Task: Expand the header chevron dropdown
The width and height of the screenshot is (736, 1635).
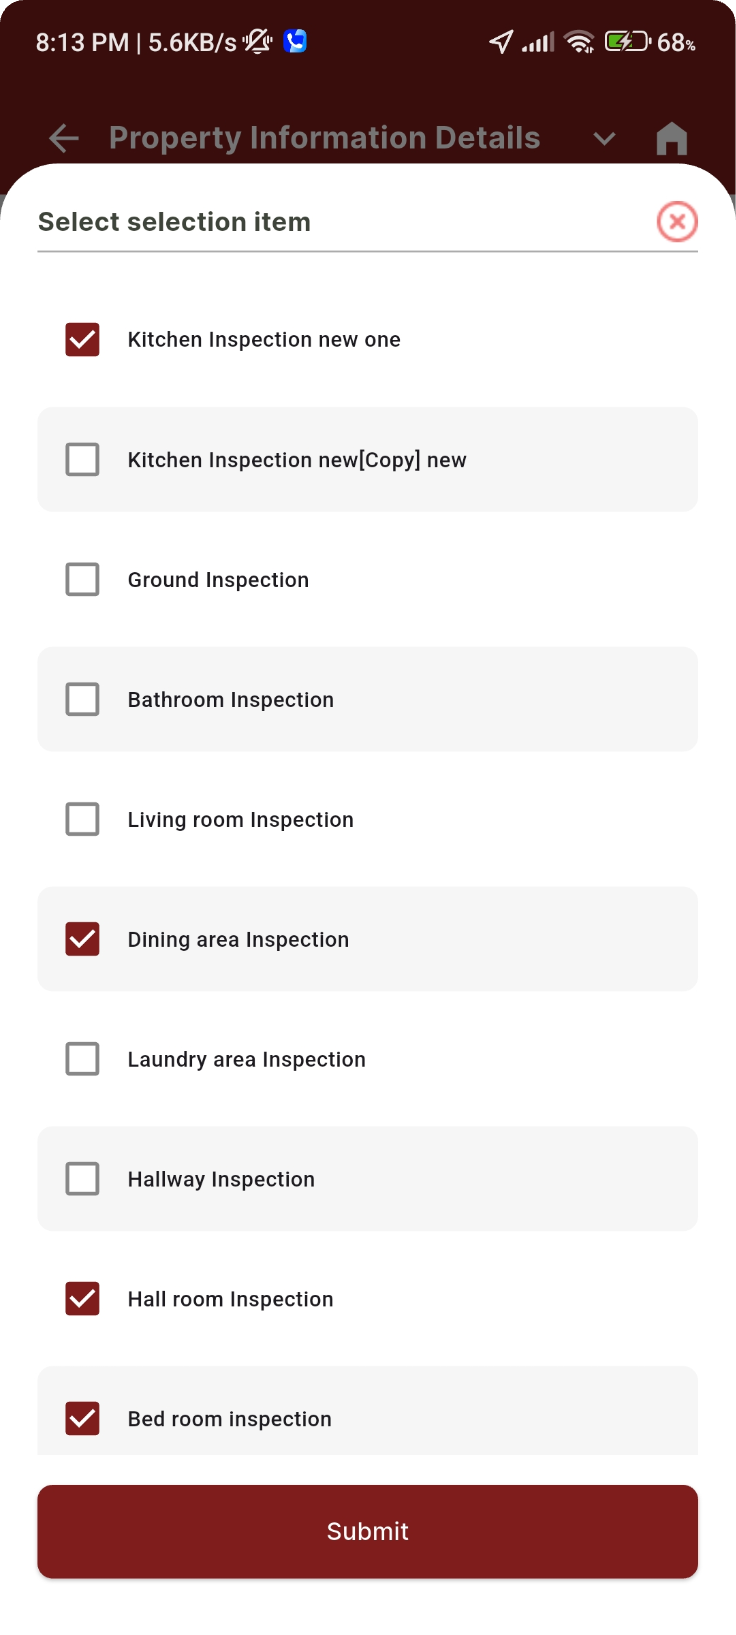Action: pos(604,138)
